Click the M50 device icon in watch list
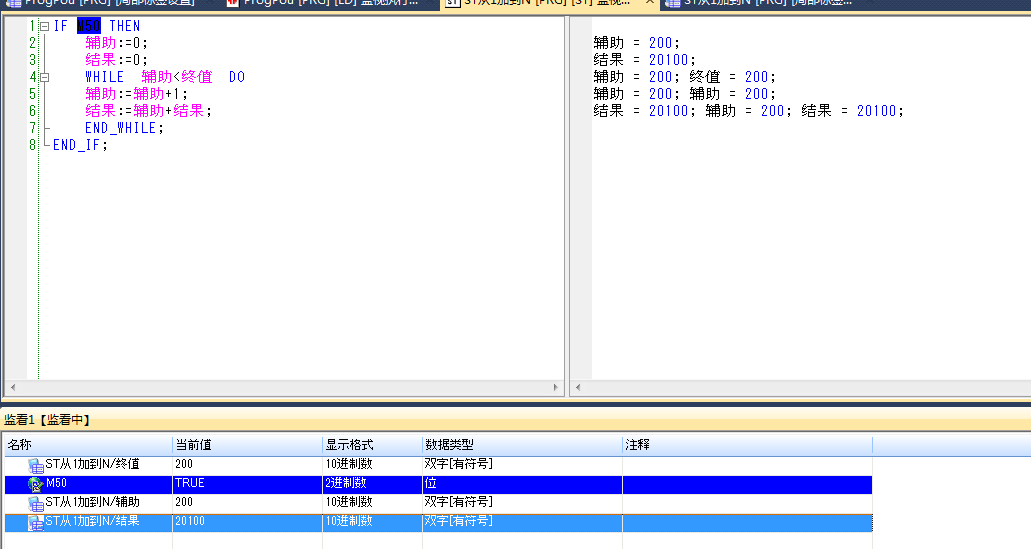Screen dimensions: 1031x549 click(36, 484)
